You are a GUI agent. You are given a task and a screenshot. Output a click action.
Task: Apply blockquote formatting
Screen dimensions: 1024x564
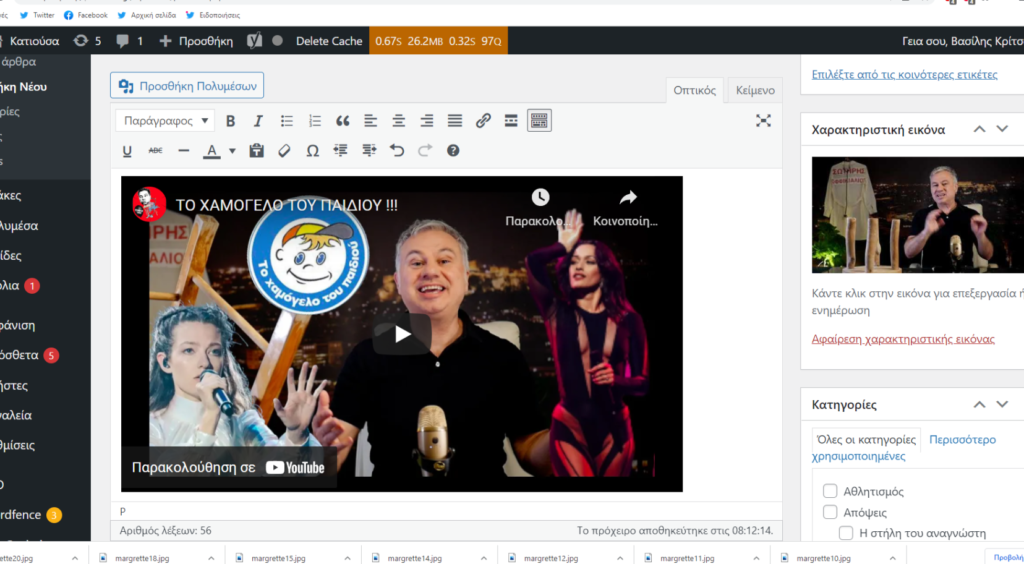(x=343, y=121)
